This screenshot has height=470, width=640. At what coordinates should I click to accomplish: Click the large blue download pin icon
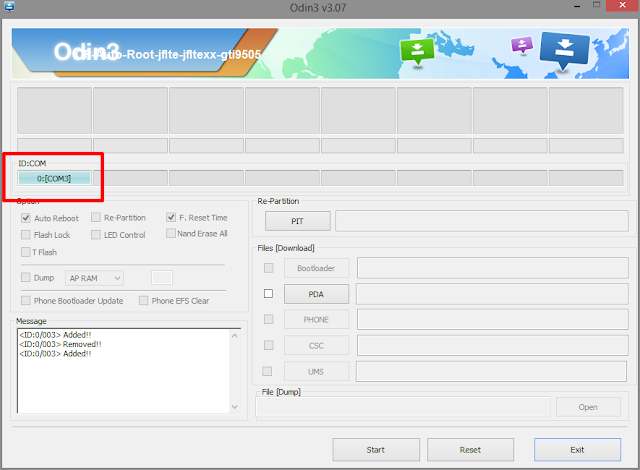click(564, 50)
